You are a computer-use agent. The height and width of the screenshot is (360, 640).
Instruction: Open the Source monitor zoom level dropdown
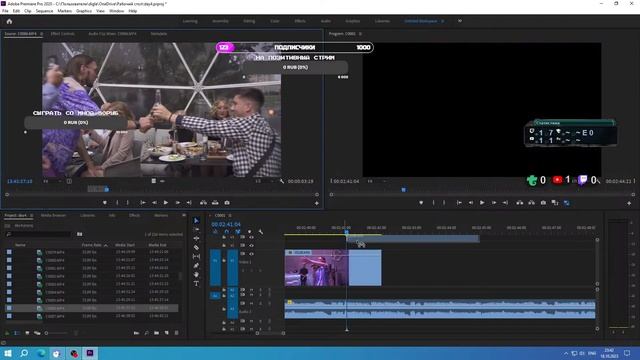(x=52, y=181)
